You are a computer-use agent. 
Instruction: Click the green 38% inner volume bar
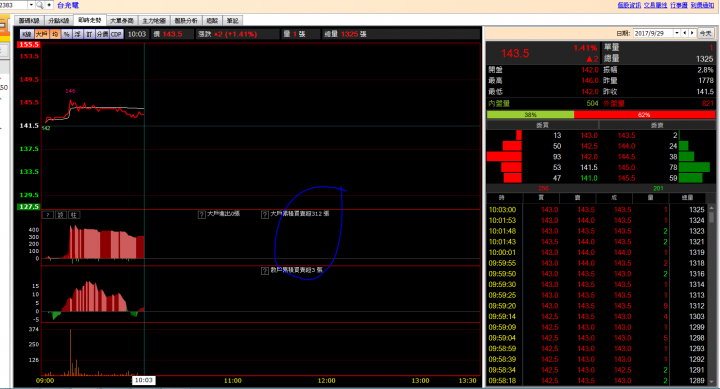click(x=530, y=114)
